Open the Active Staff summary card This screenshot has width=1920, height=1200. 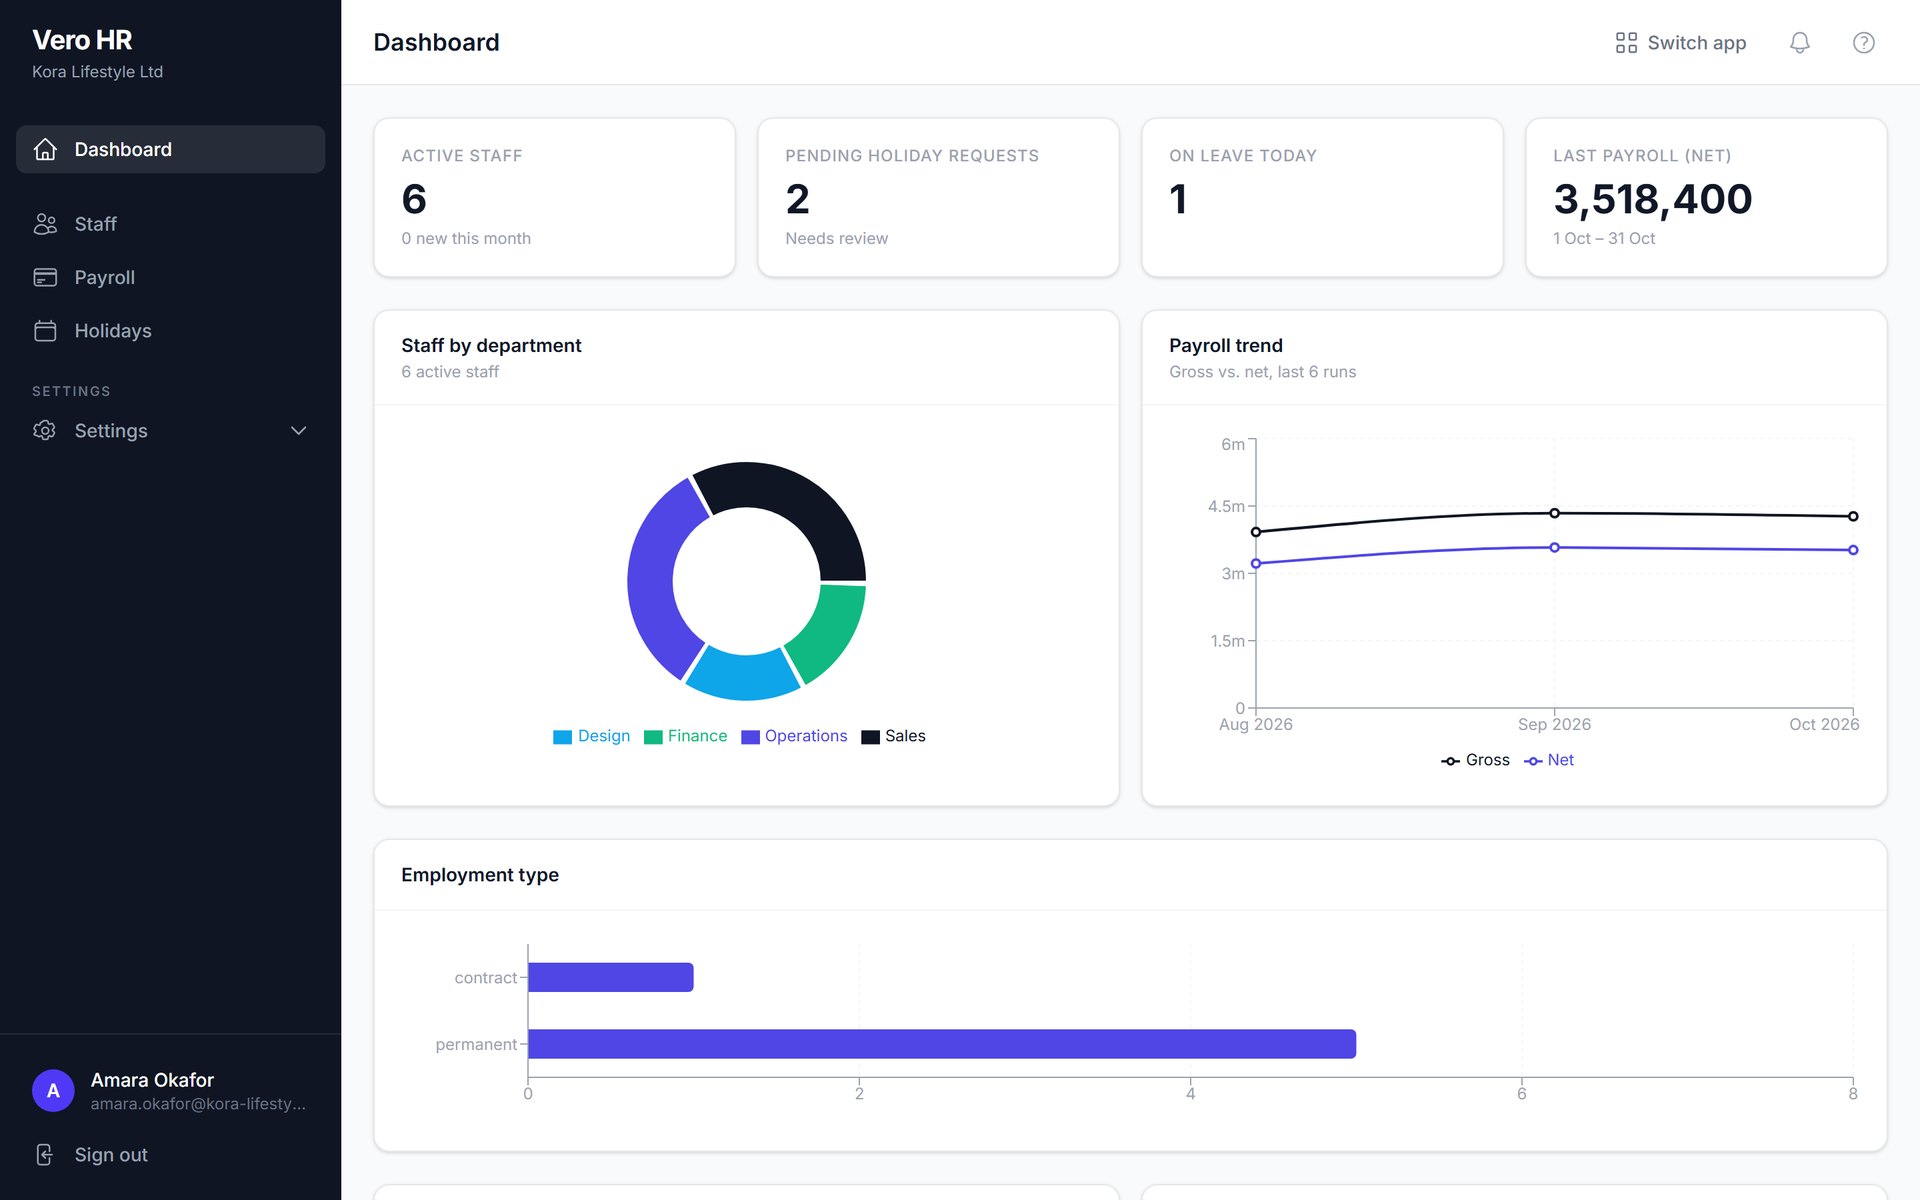tap(554, 197)
